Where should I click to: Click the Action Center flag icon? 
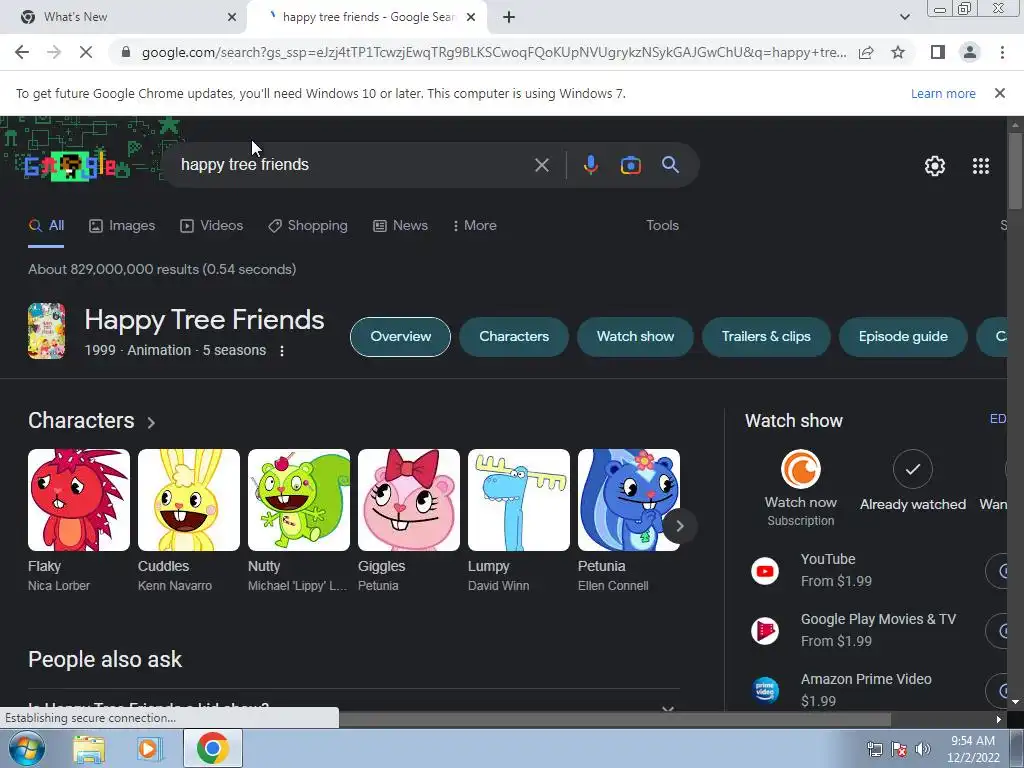899,749
